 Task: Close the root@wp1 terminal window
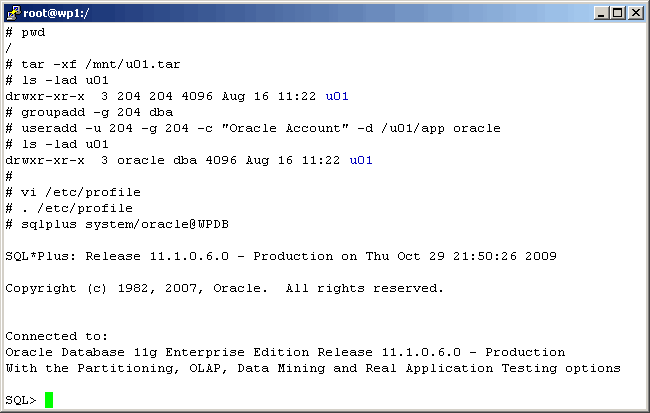pyautogui.click(x=636, y=12)
